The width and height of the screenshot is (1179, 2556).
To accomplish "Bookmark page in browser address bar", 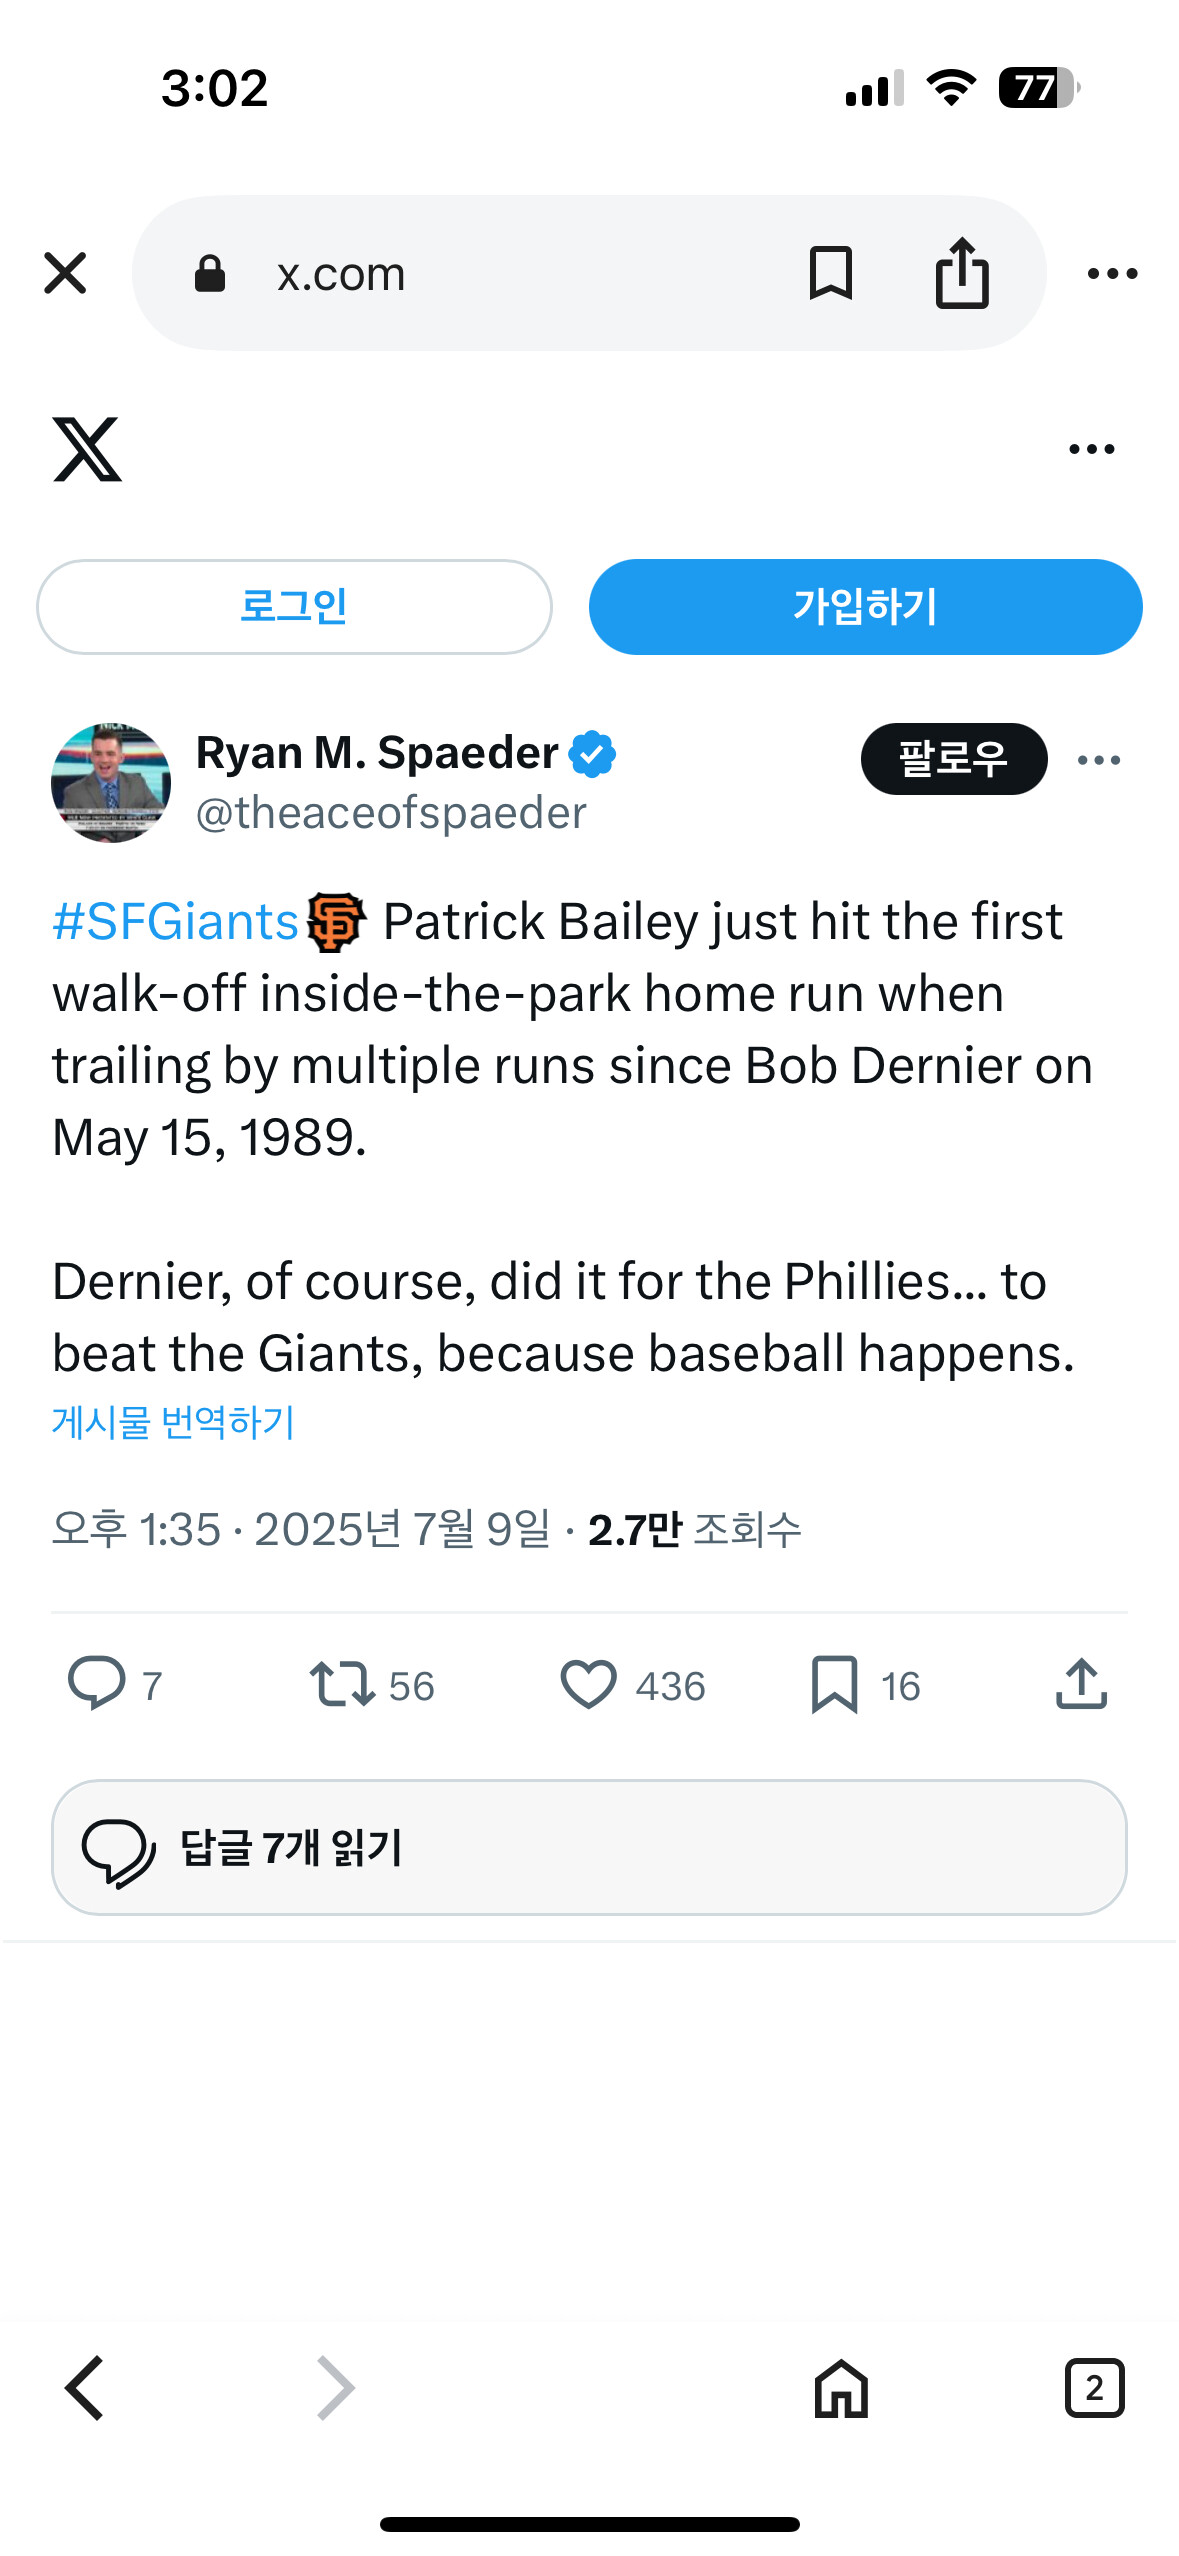I will (x=830, y=273).
